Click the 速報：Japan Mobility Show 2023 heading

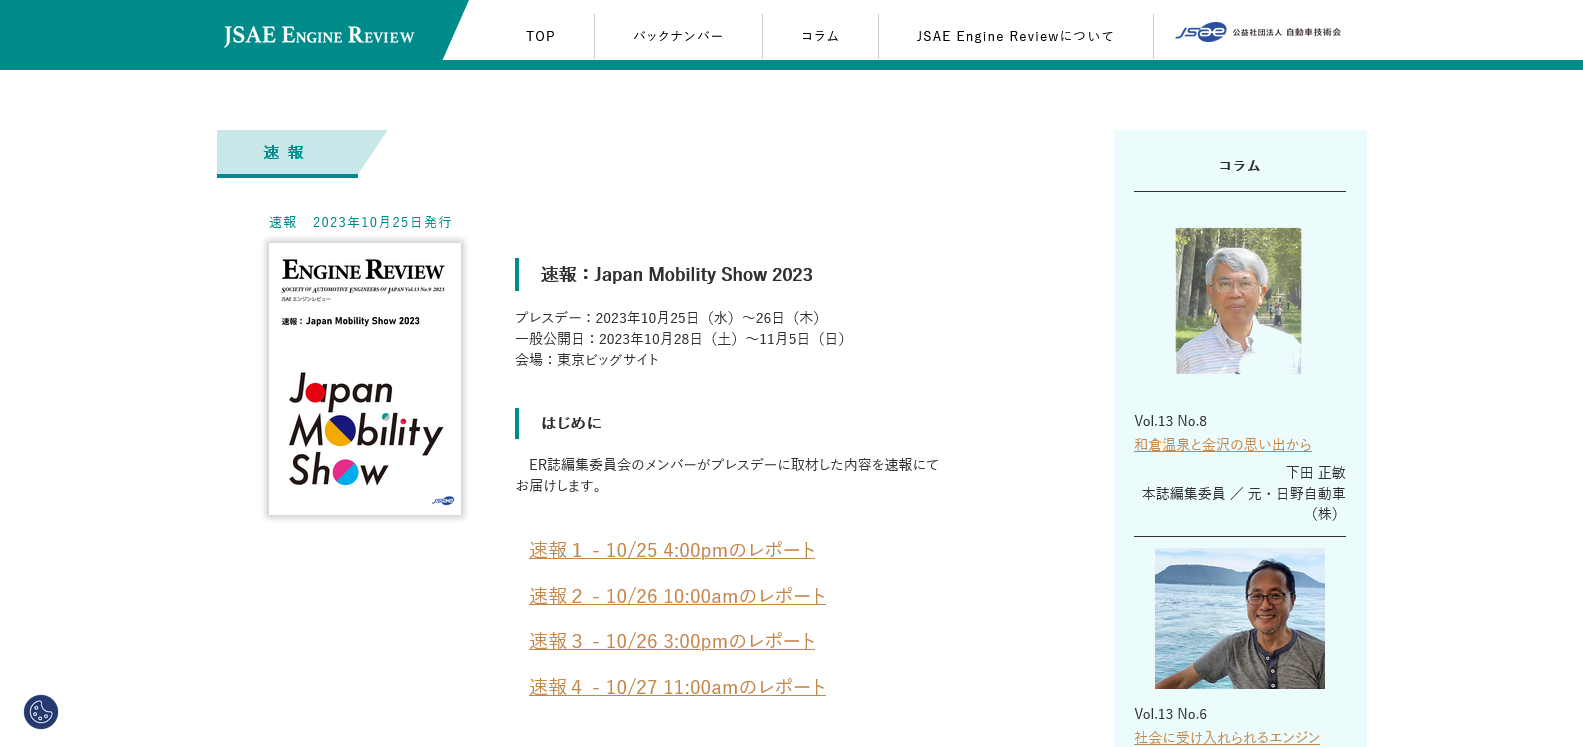click(676, 275)
